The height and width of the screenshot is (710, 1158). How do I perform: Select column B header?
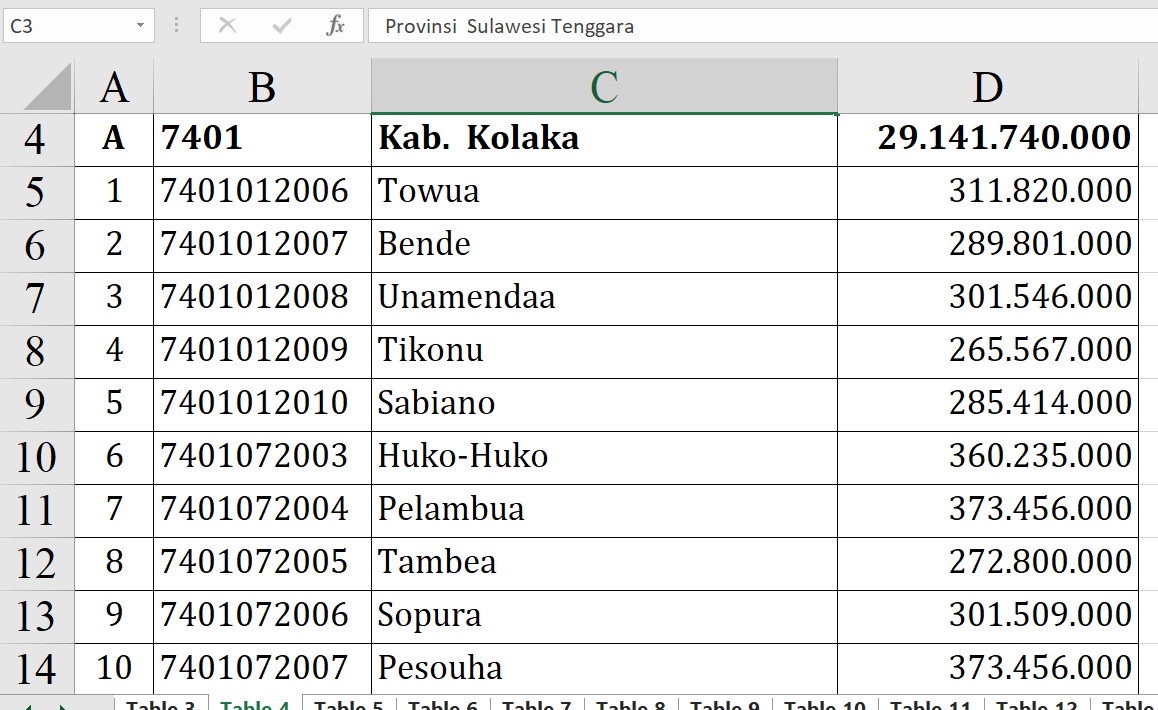tap(262, 88)
